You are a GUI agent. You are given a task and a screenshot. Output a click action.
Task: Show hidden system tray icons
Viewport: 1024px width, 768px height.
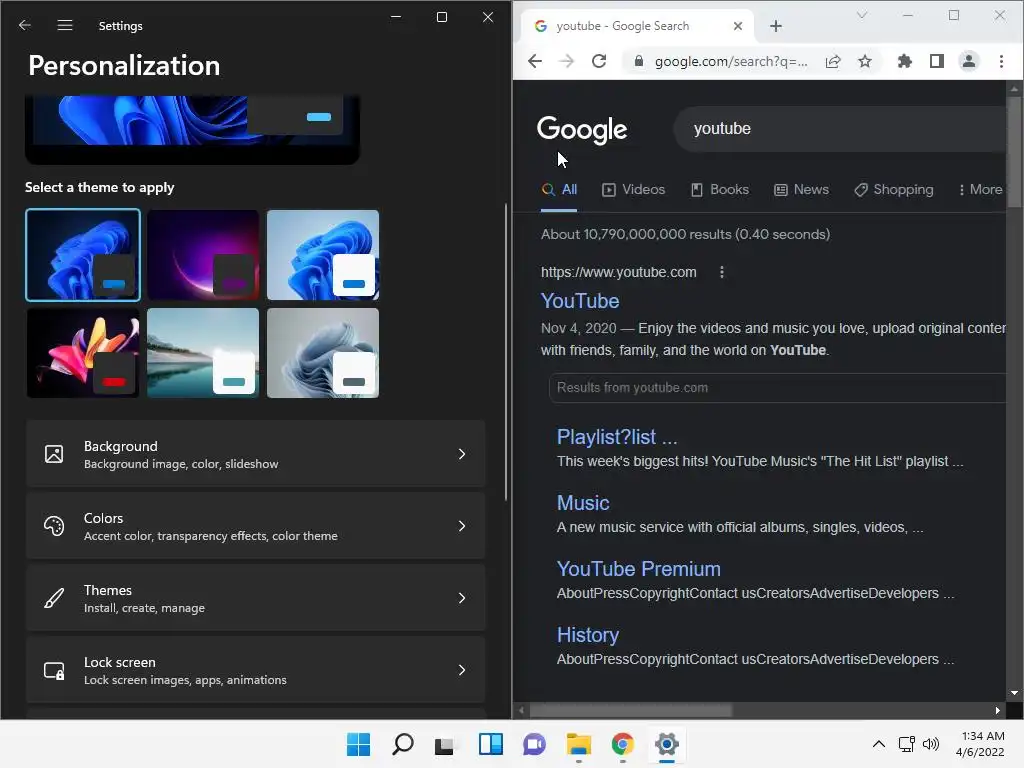point(879,744)
